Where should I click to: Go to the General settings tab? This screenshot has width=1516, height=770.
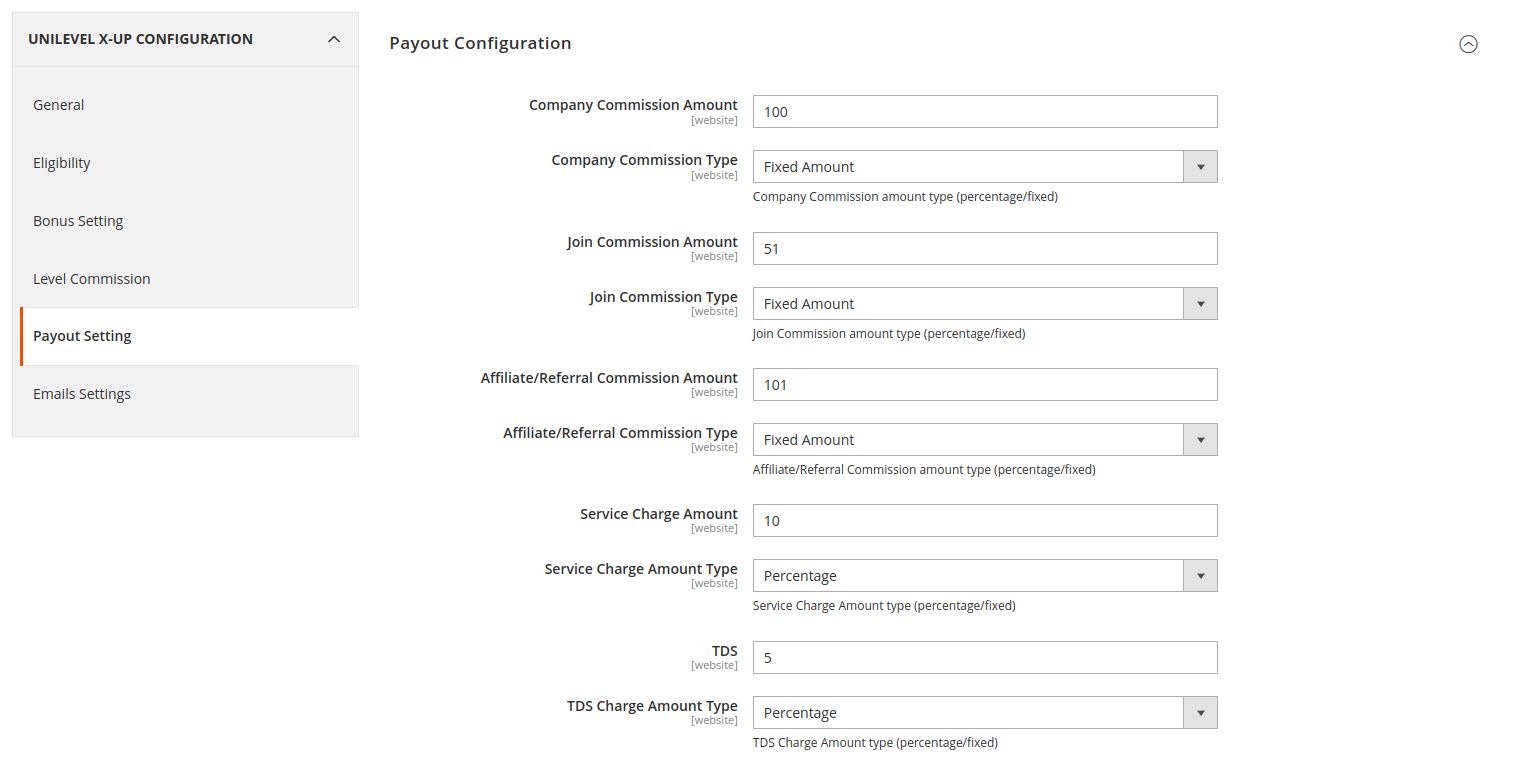pyautogui.click(x=59, y=105)
